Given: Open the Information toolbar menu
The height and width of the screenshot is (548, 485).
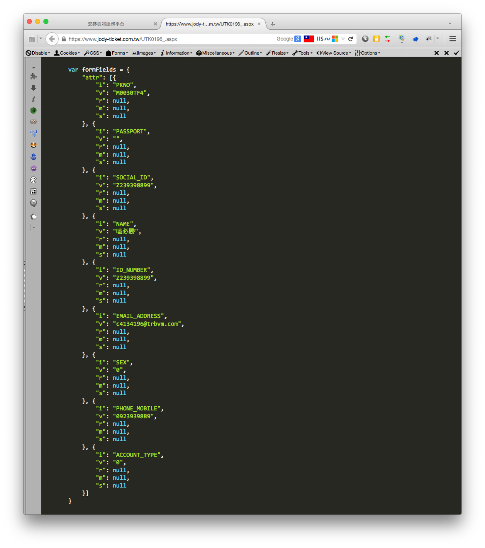Looking at the screenshot, I should (x=176, y=53).
